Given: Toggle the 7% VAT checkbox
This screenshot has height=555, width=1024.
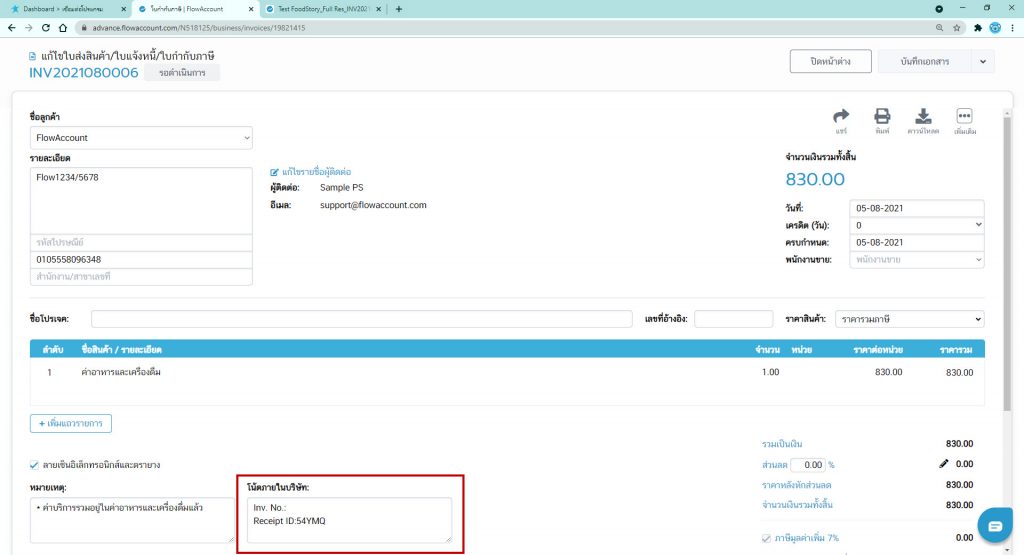Looking at the screenshot, I should (767, 538).
